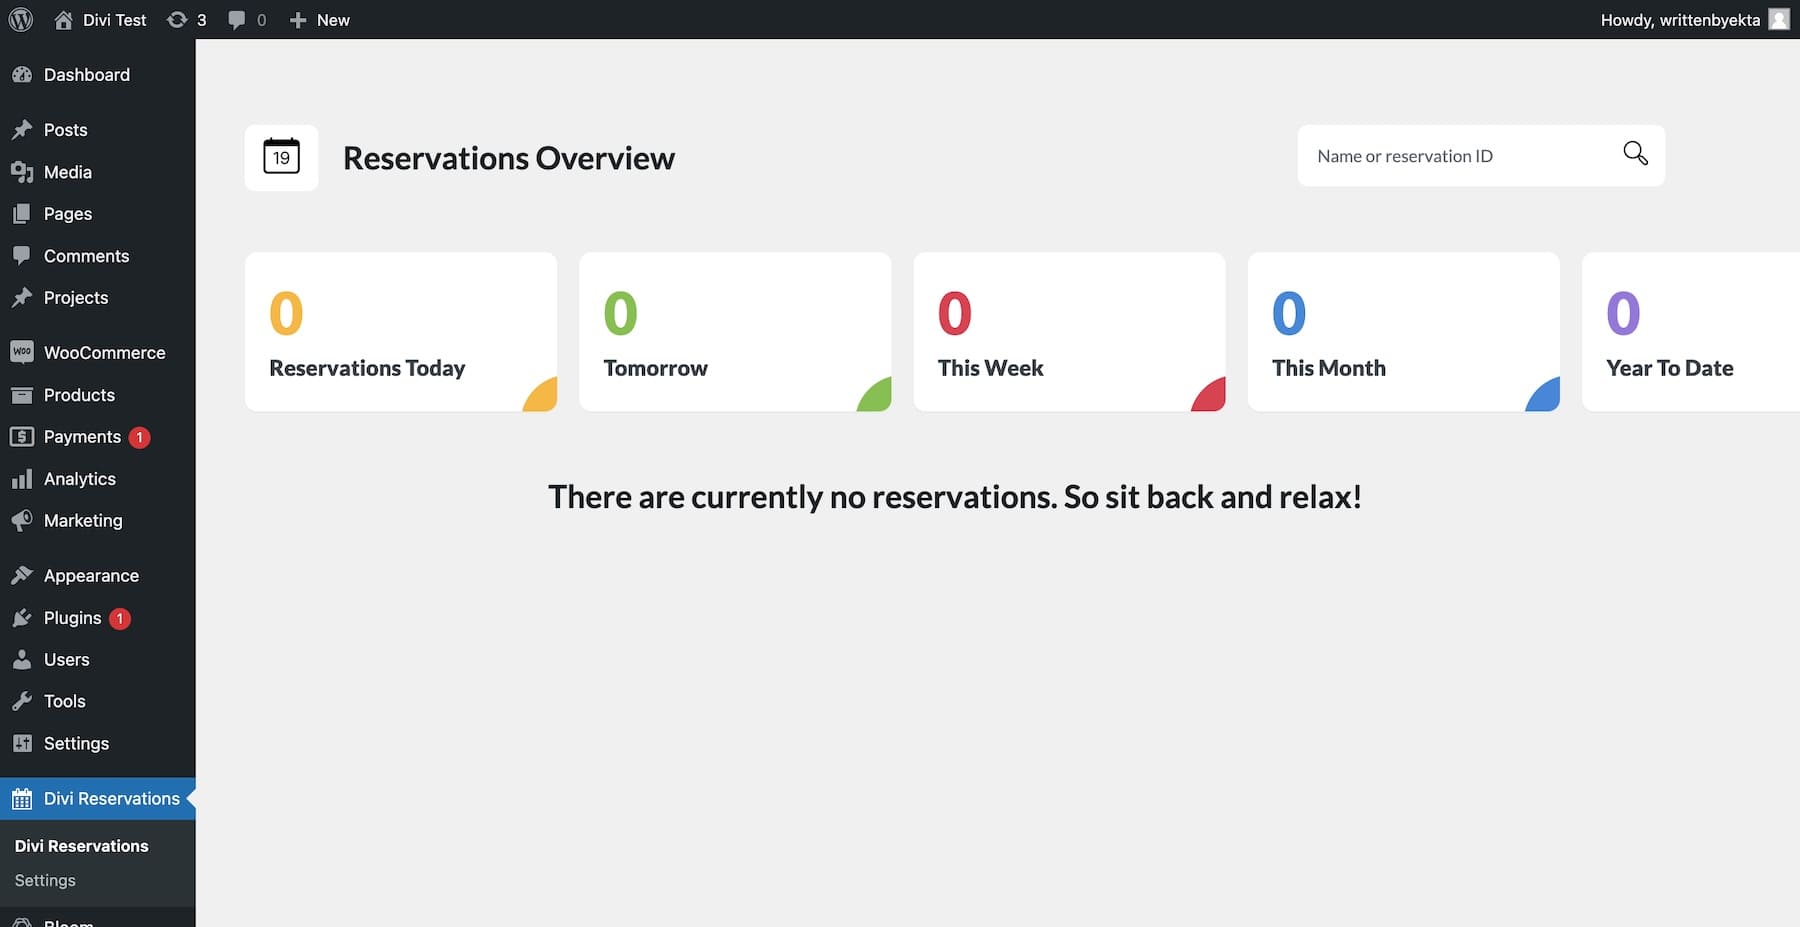Select the Media library icon in the sidebar
1800x927 pixels.
(22, 171)
